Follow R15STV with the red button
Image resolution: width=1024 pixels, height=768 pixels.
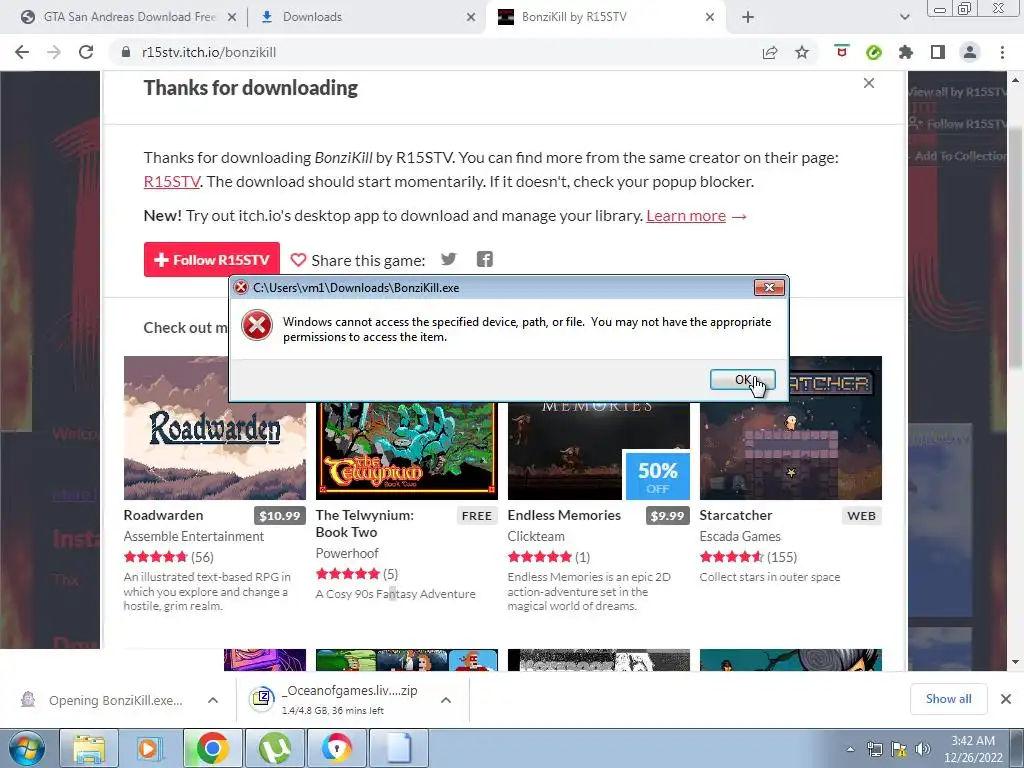click(x=212, y=260)
